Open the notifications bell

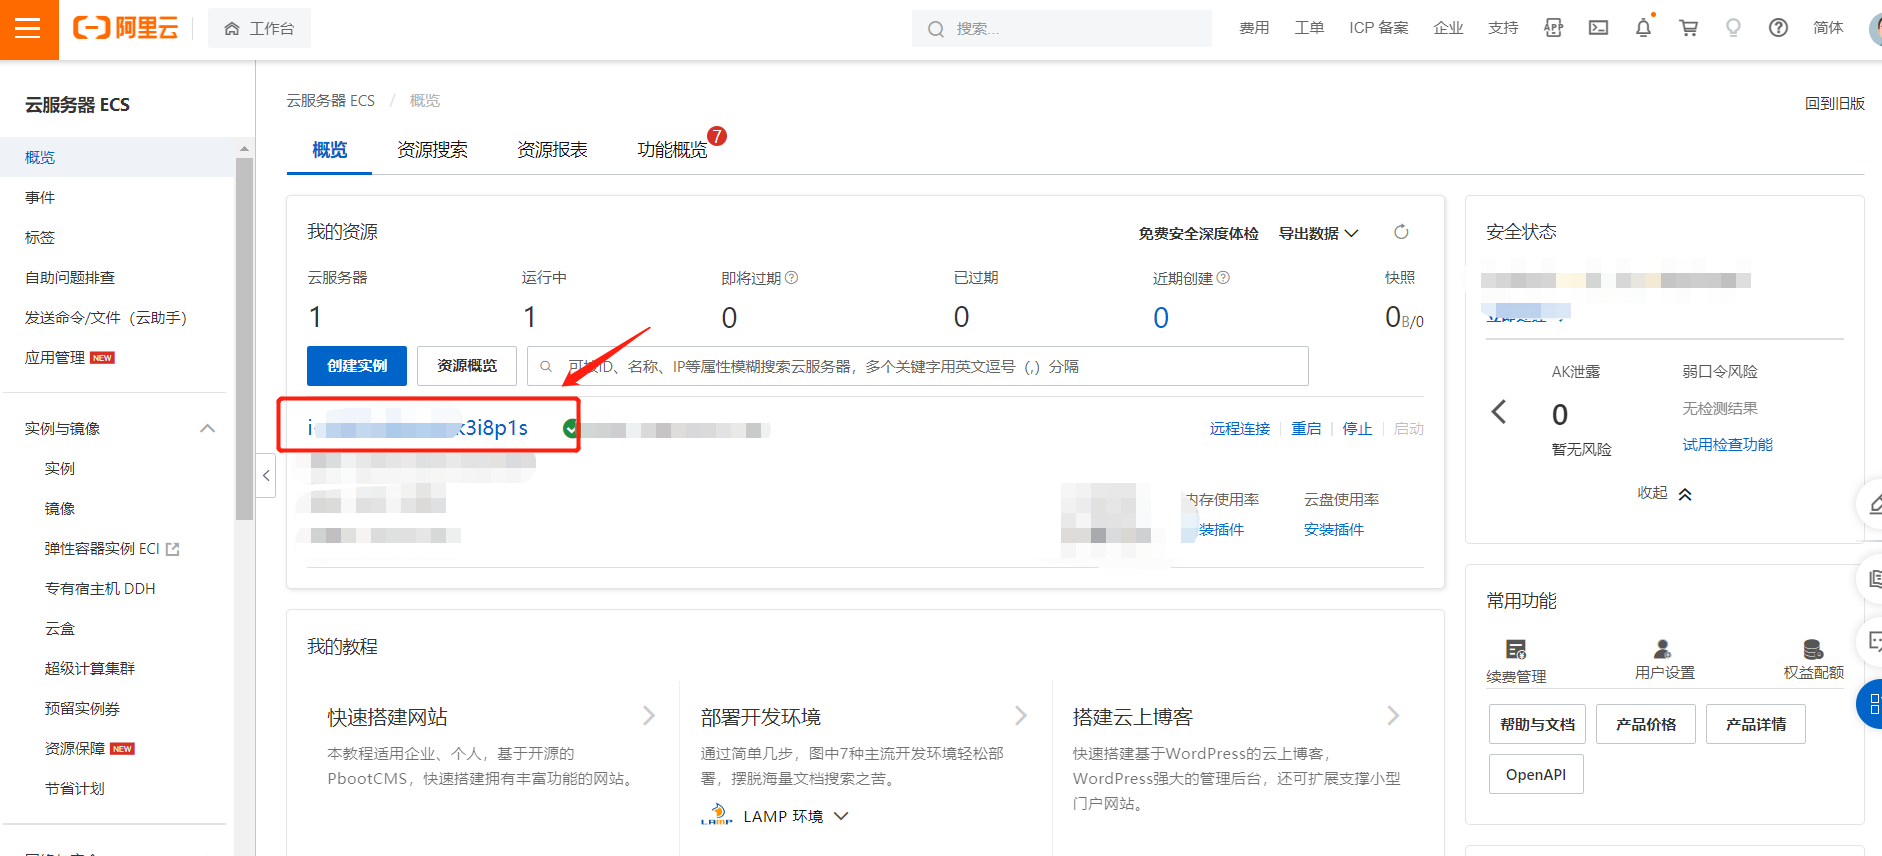1643,28
